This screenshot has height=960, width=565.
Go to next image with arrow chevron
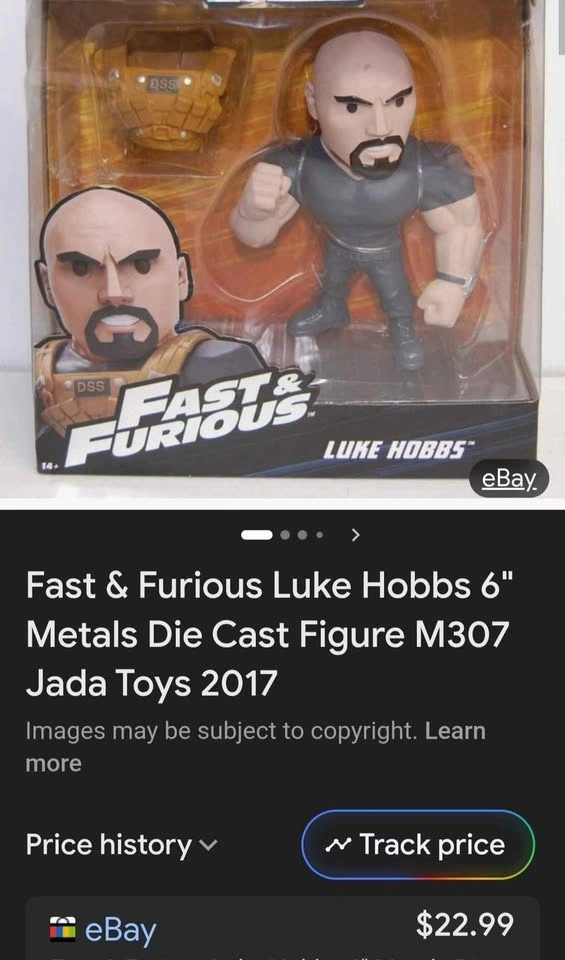click(356, 535)
